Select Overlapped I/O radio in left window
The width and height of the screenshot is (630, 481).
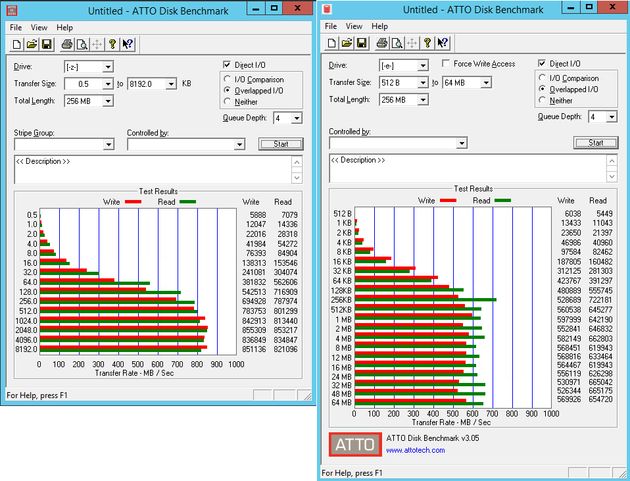(227, 90)
